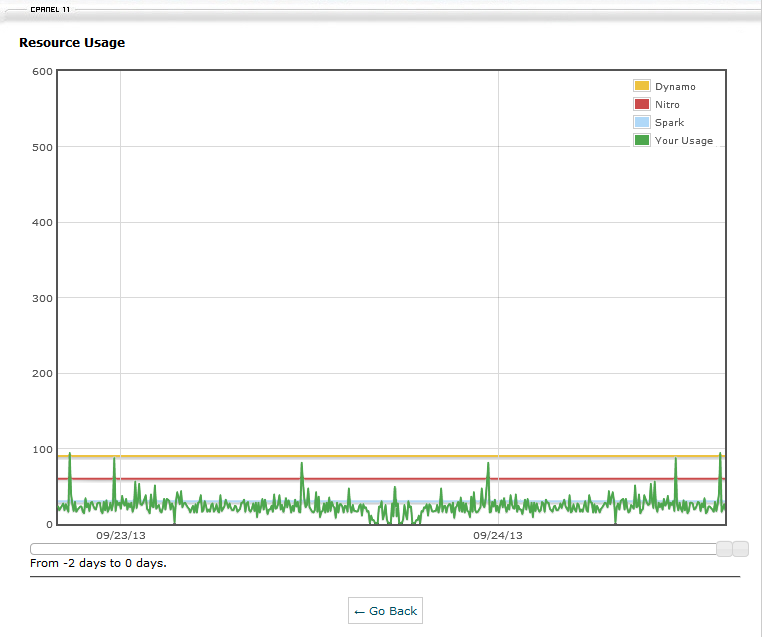Click the 09/23/13 date label on x-axis
The height and width of the screenshot is (637, 762).
pyautogui.click(x=120, y=535)
